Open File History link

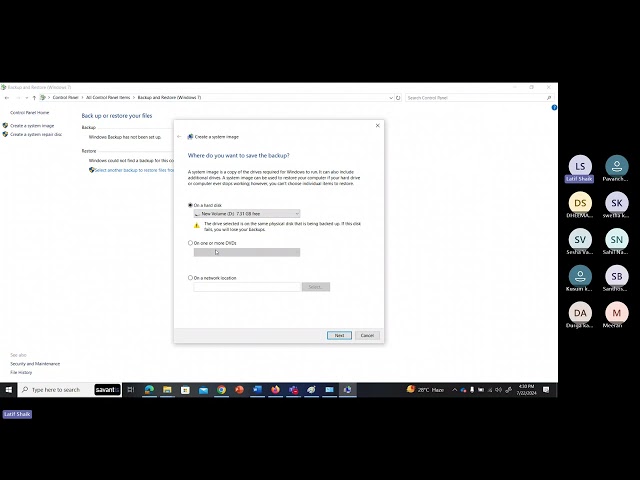coord(21,372)
